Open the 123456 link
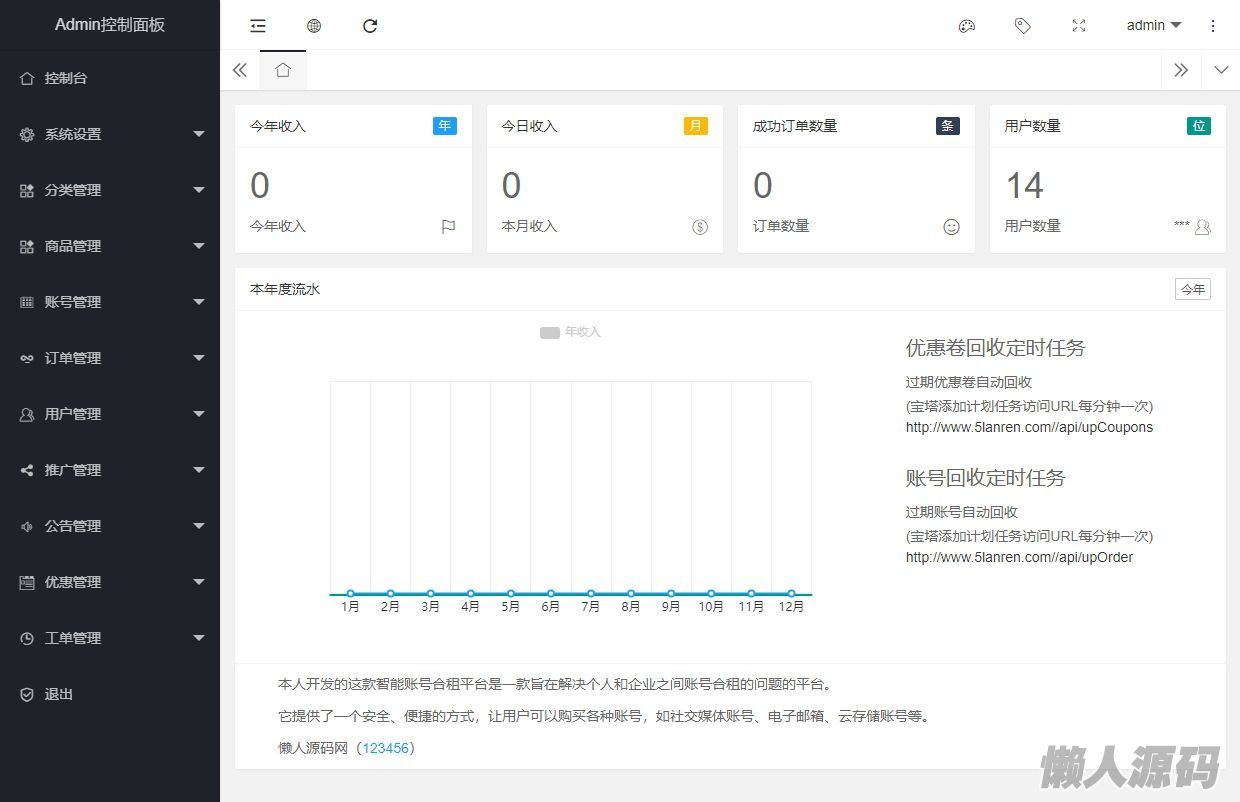 coord(385,748)
